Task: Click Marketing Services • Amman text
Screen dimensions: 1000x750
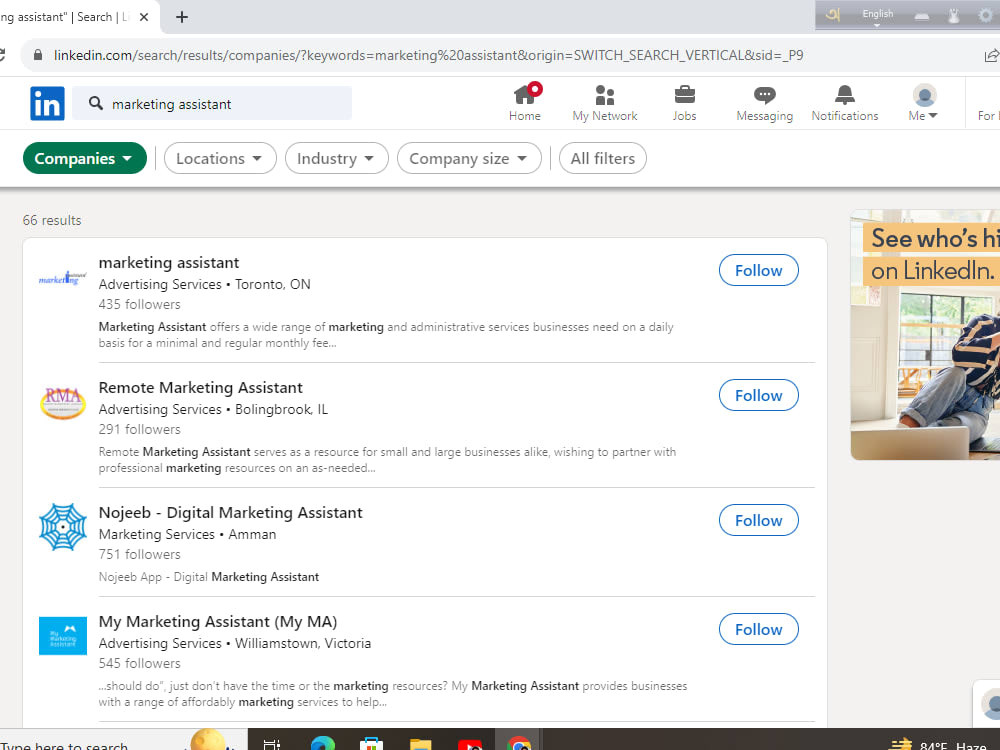Action: pos(187,534)
